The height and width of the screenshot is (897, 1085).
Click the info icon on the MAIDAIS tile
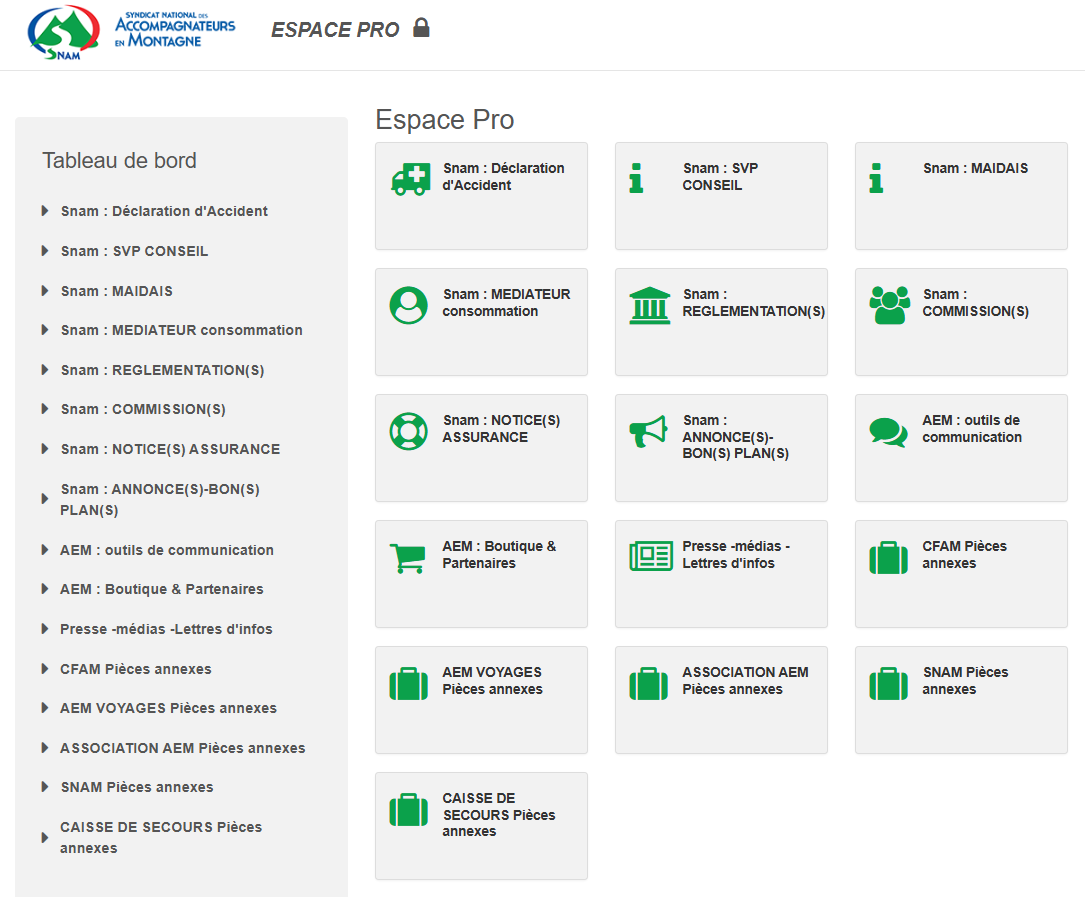pyautogui.click(x=876, y=178)
